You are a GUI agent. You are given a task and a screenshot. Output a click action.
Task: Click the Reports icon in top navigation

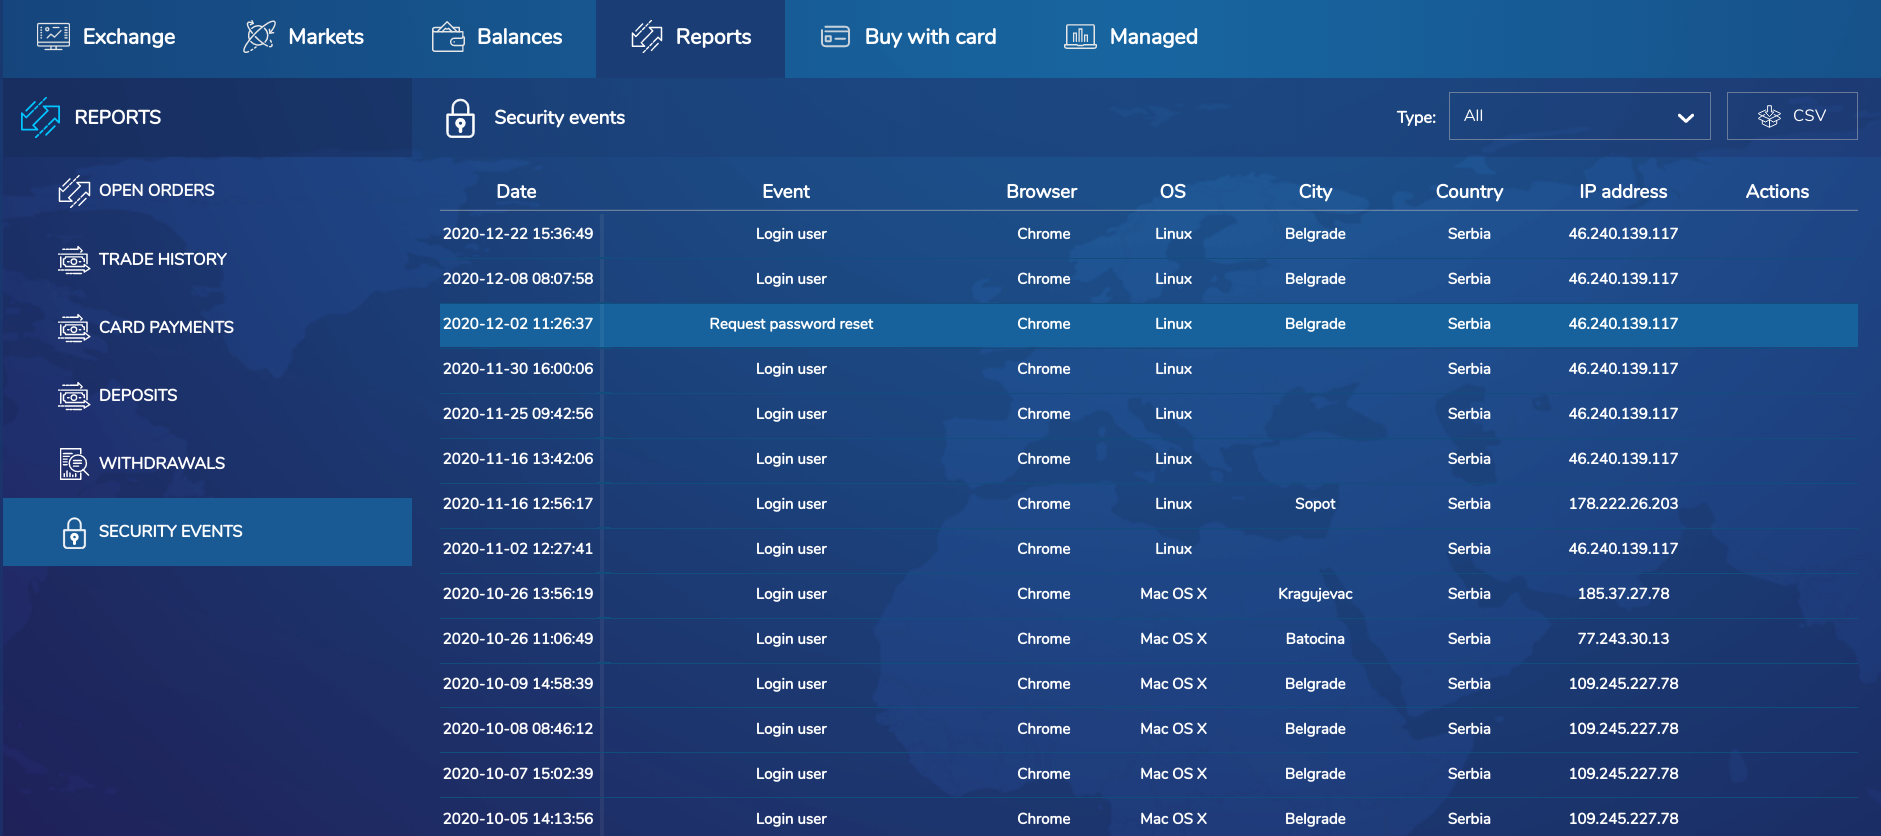(x=647, y=36)
